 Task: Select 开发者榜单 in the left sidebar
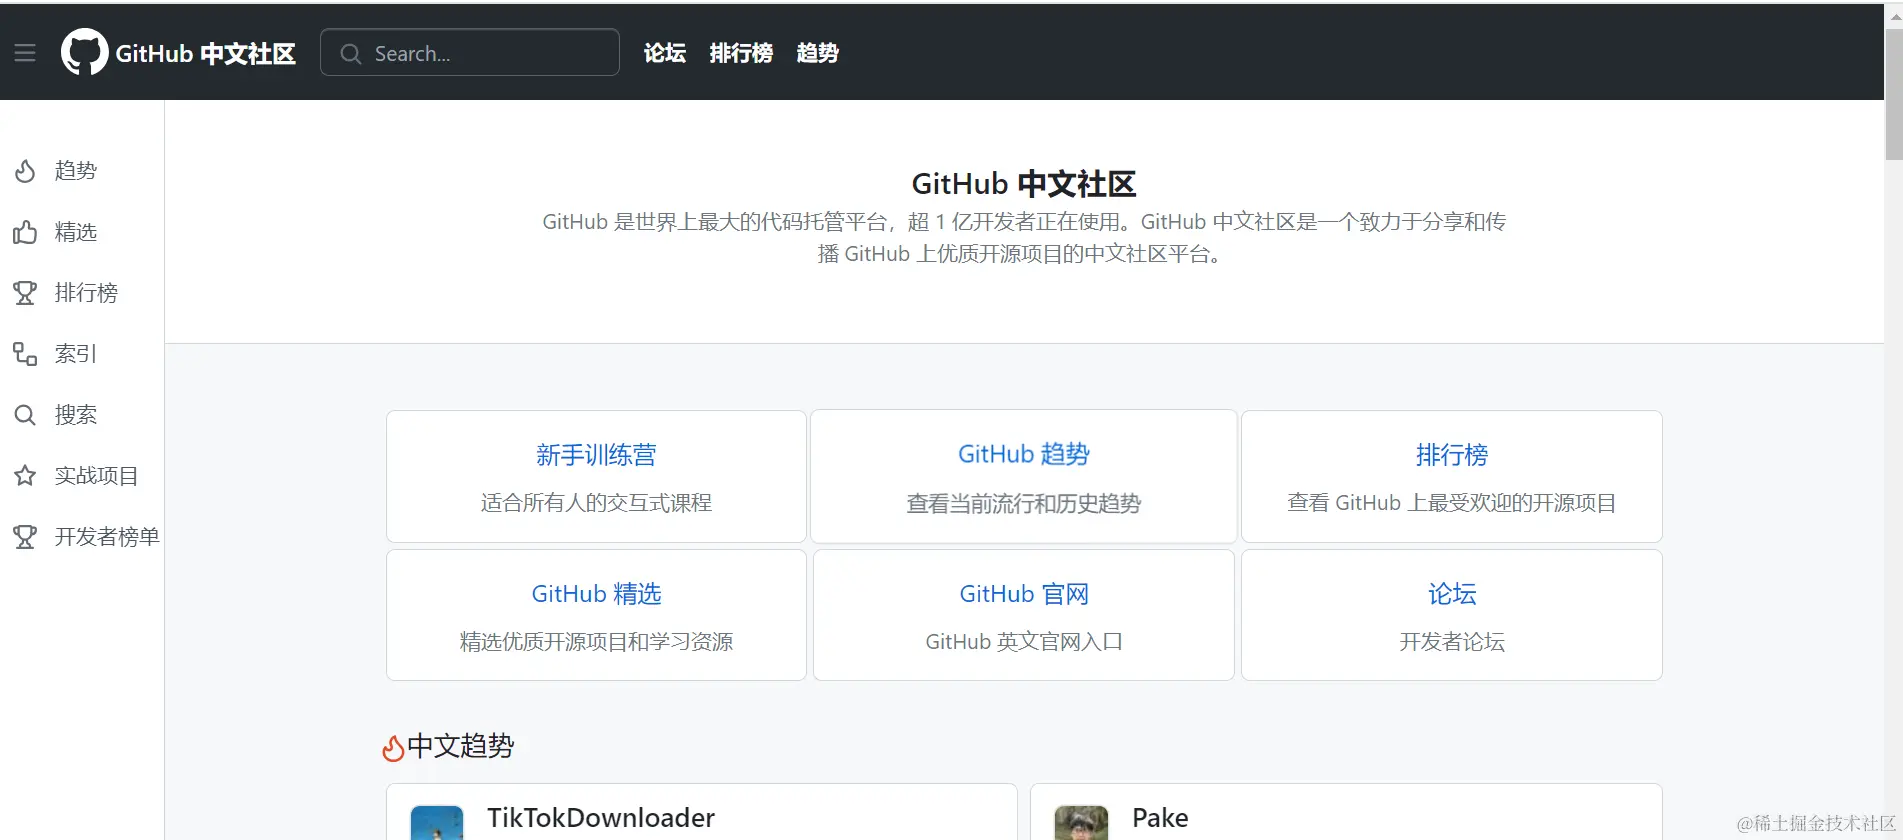107,537
